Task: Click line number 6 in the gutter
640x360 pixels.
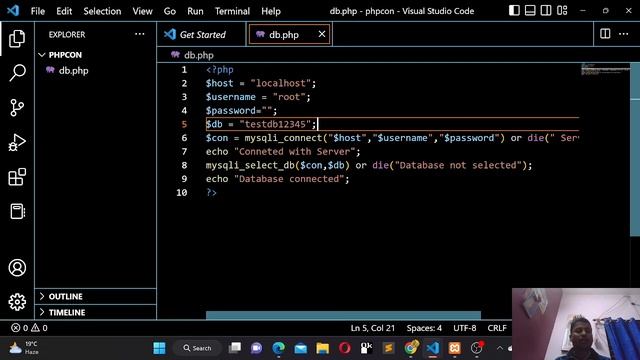Action: tap(184, 138)
